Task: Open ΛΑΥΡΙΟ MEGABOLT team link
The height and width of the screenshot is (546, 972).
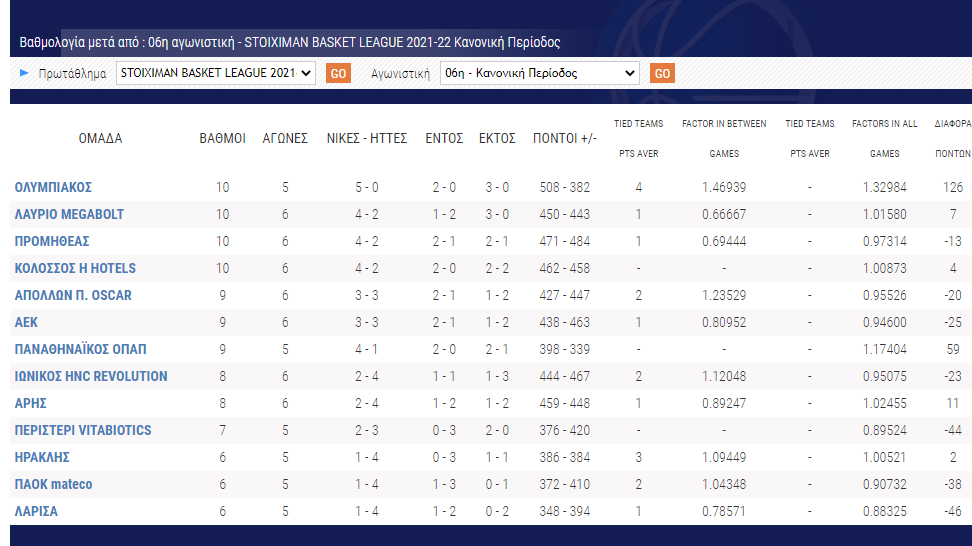Action: point(69,214)
